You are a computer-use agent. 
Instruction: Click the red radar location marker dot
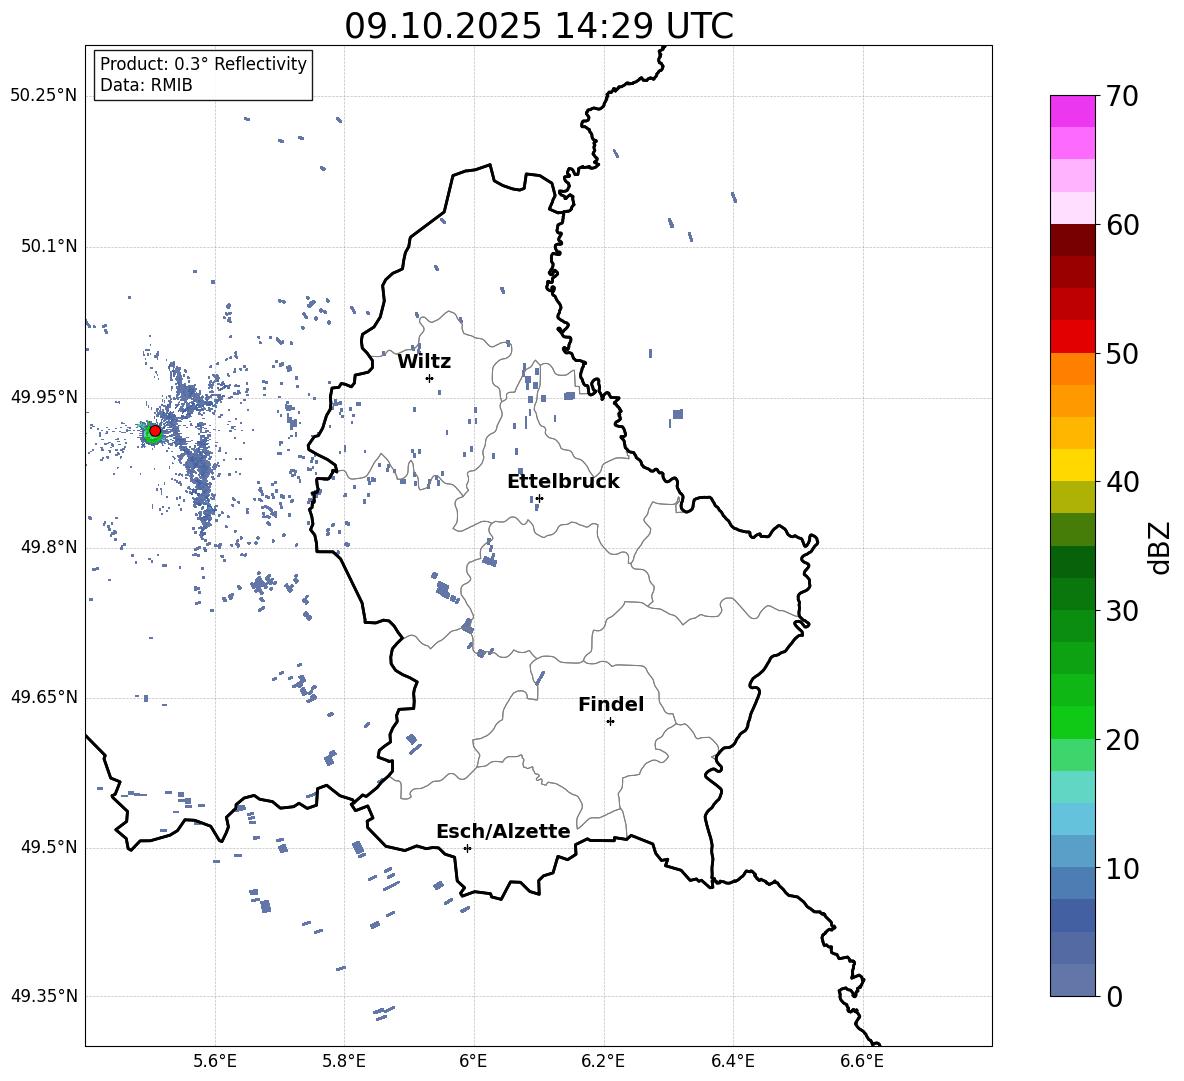coord(155,431)
